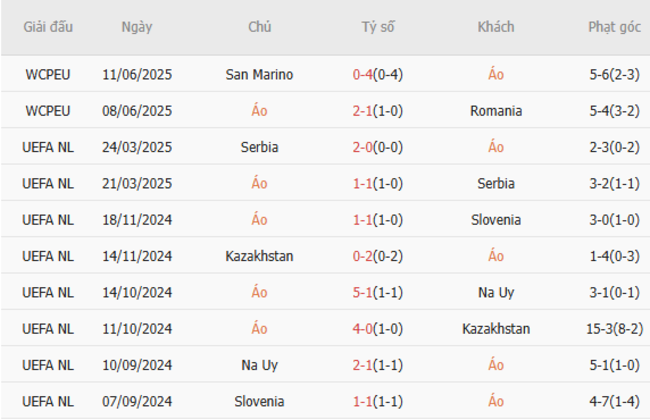Select the 5-1(1-1) score versus Na Uy

[378, 293]
